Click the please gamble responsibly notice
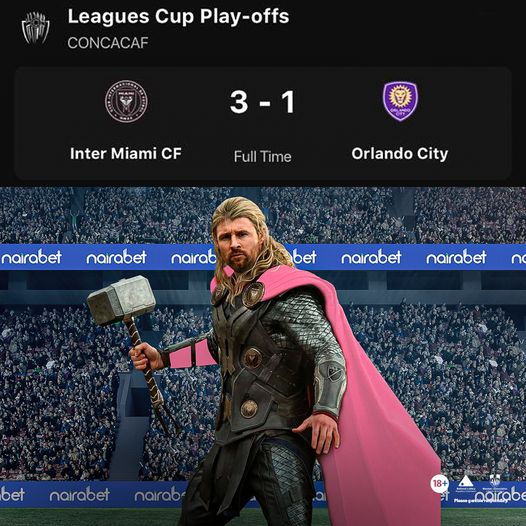526x526 pixels. point(480,501)
